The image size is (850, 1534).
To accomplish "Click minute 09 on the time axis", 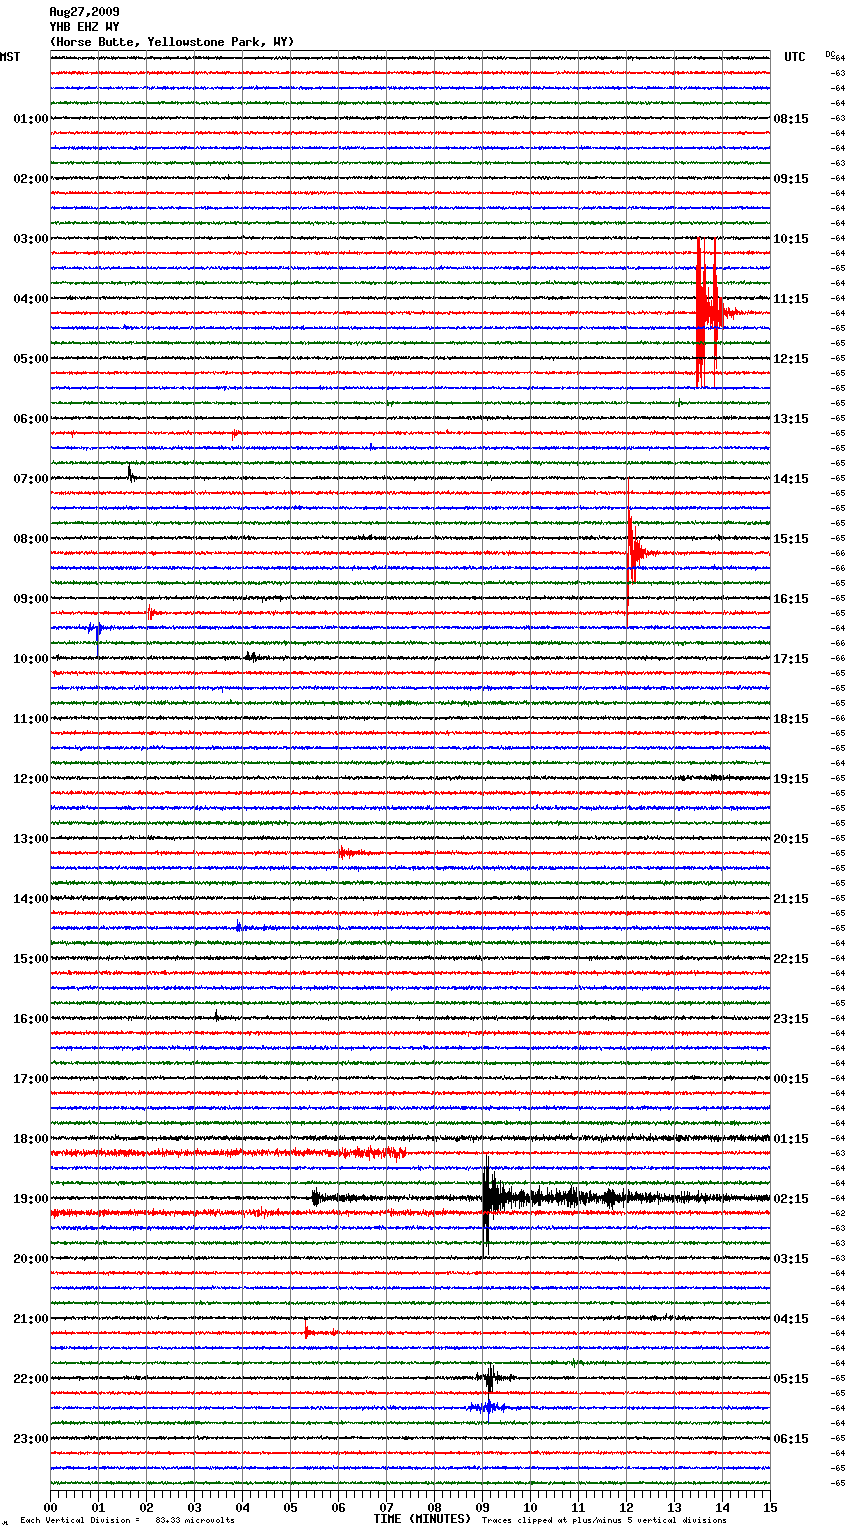I will click(482, 1507).
